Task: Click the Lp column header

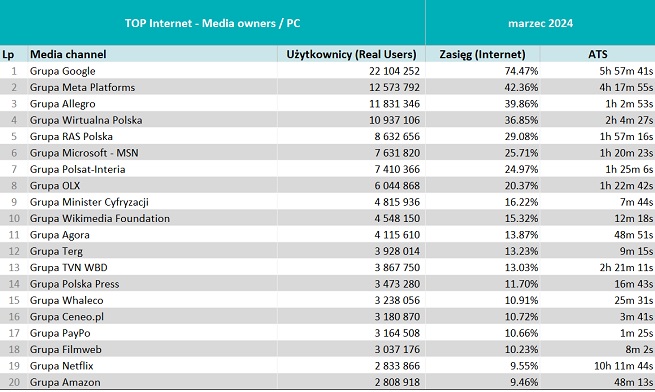Action: [x=8, y=55]
